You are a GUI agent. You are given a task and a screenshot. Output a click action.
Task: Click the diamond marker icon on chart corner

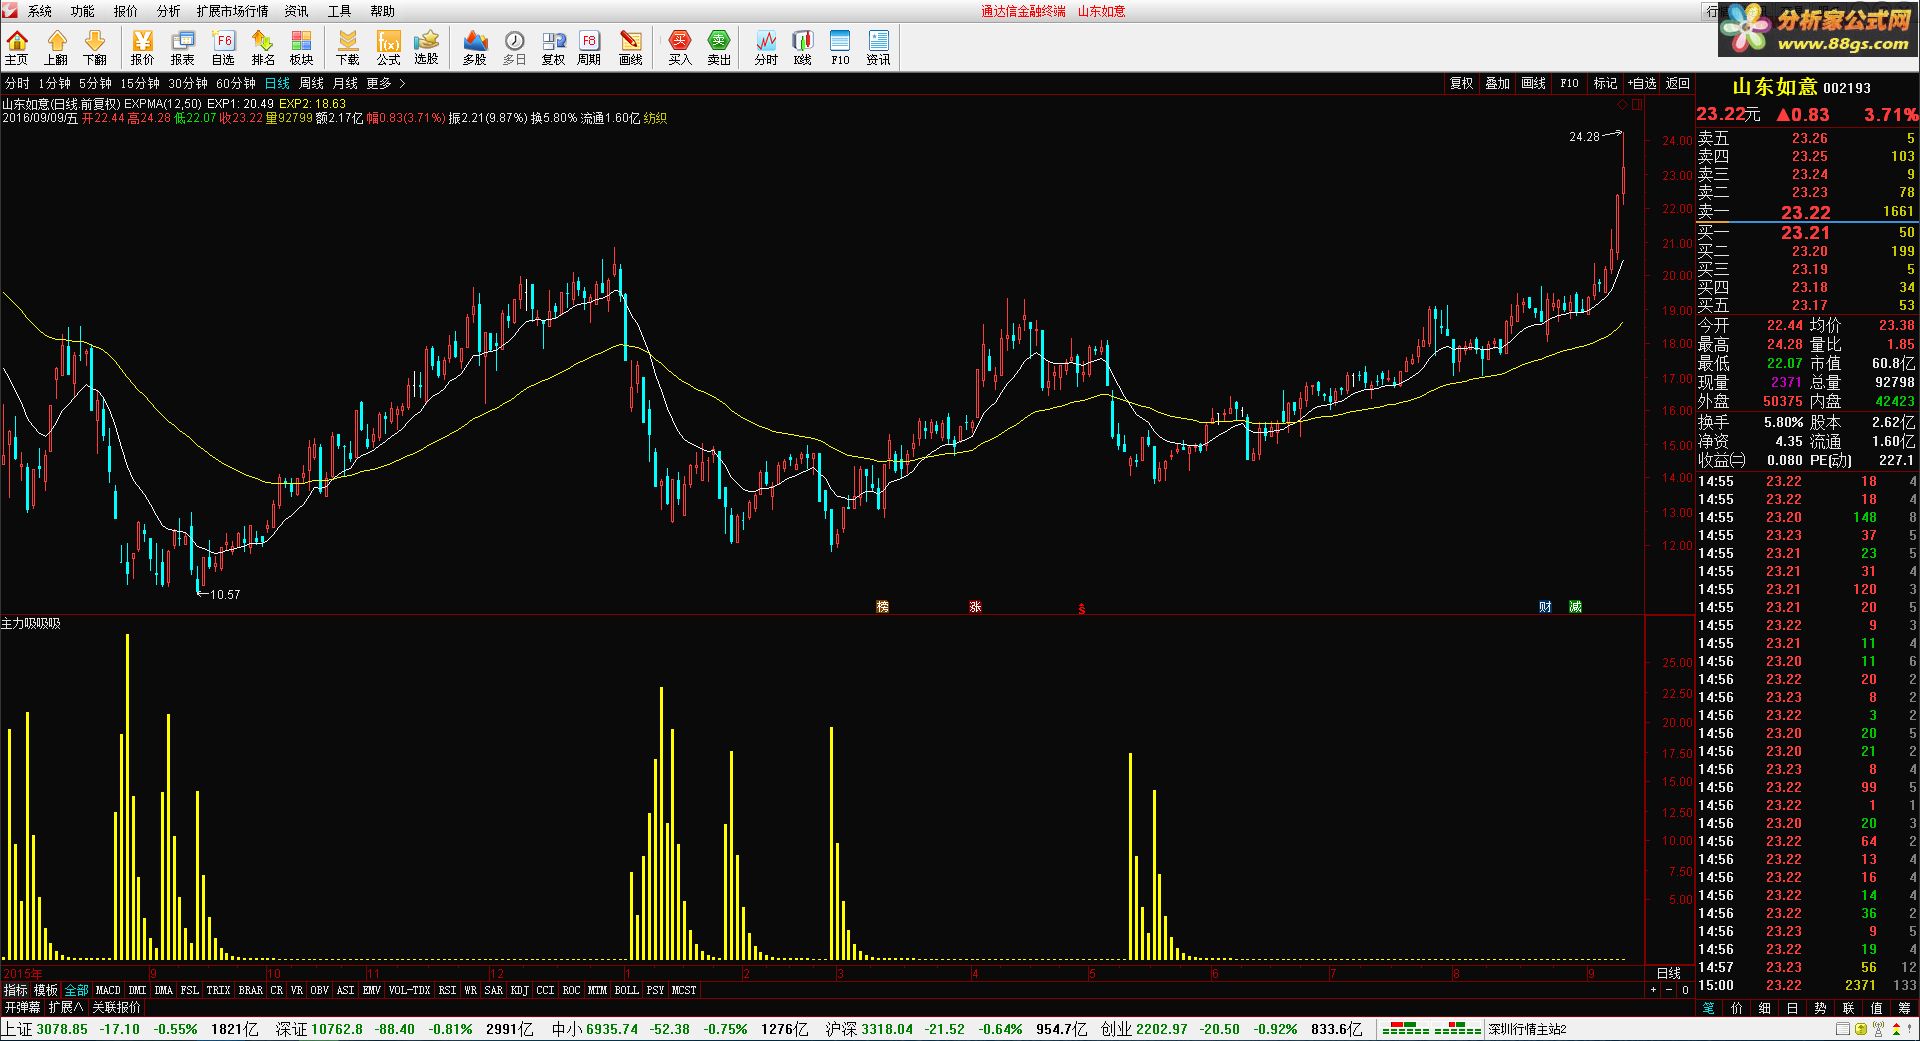[x=1622, y=104]
